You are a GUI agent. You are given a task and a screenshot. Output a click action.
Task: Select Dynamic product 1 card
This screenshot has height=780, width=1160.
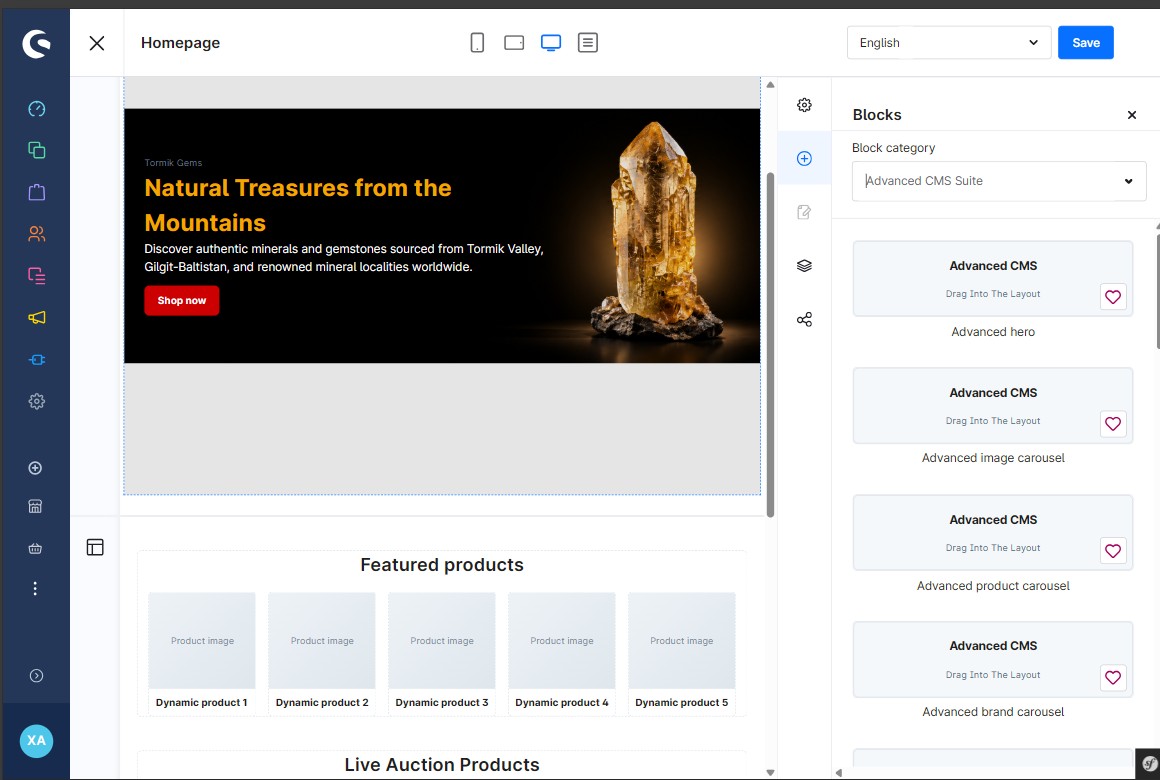201,653
